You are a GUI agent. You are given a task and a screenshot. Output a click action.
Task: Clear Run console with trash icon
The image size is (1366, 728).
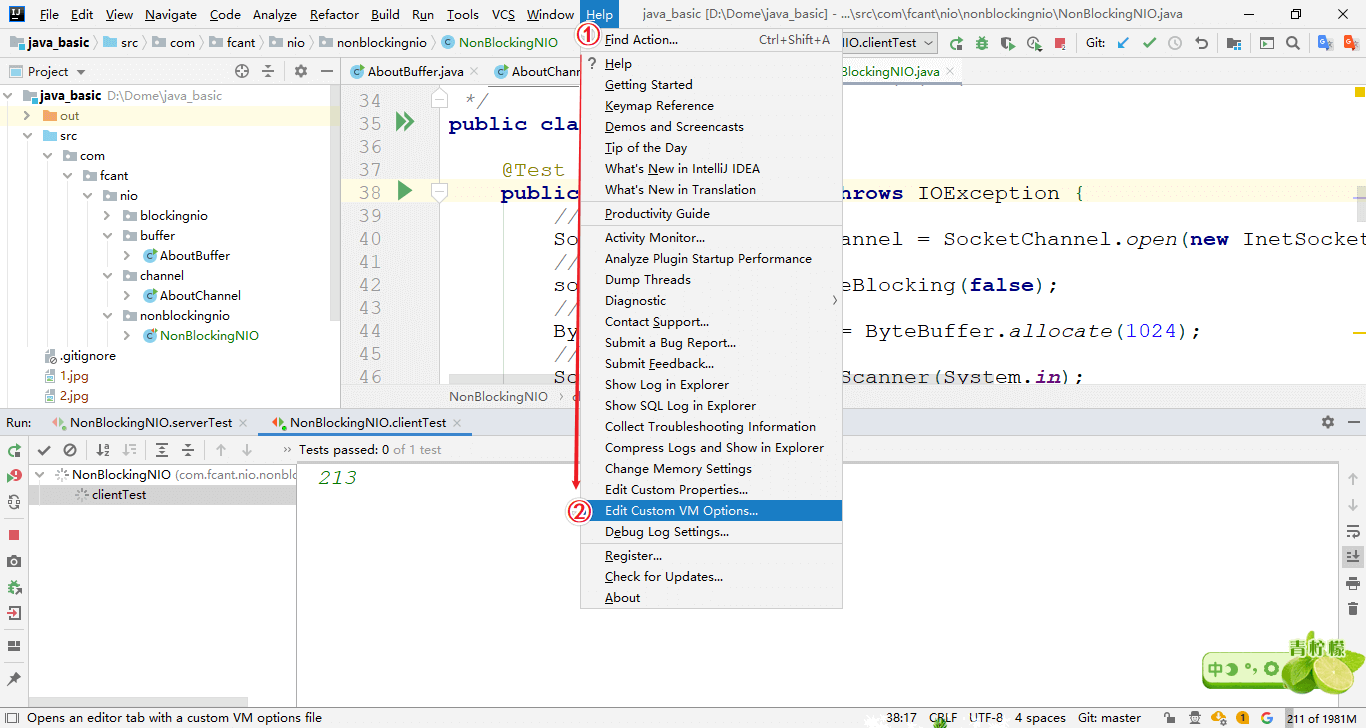[1352, 608]
